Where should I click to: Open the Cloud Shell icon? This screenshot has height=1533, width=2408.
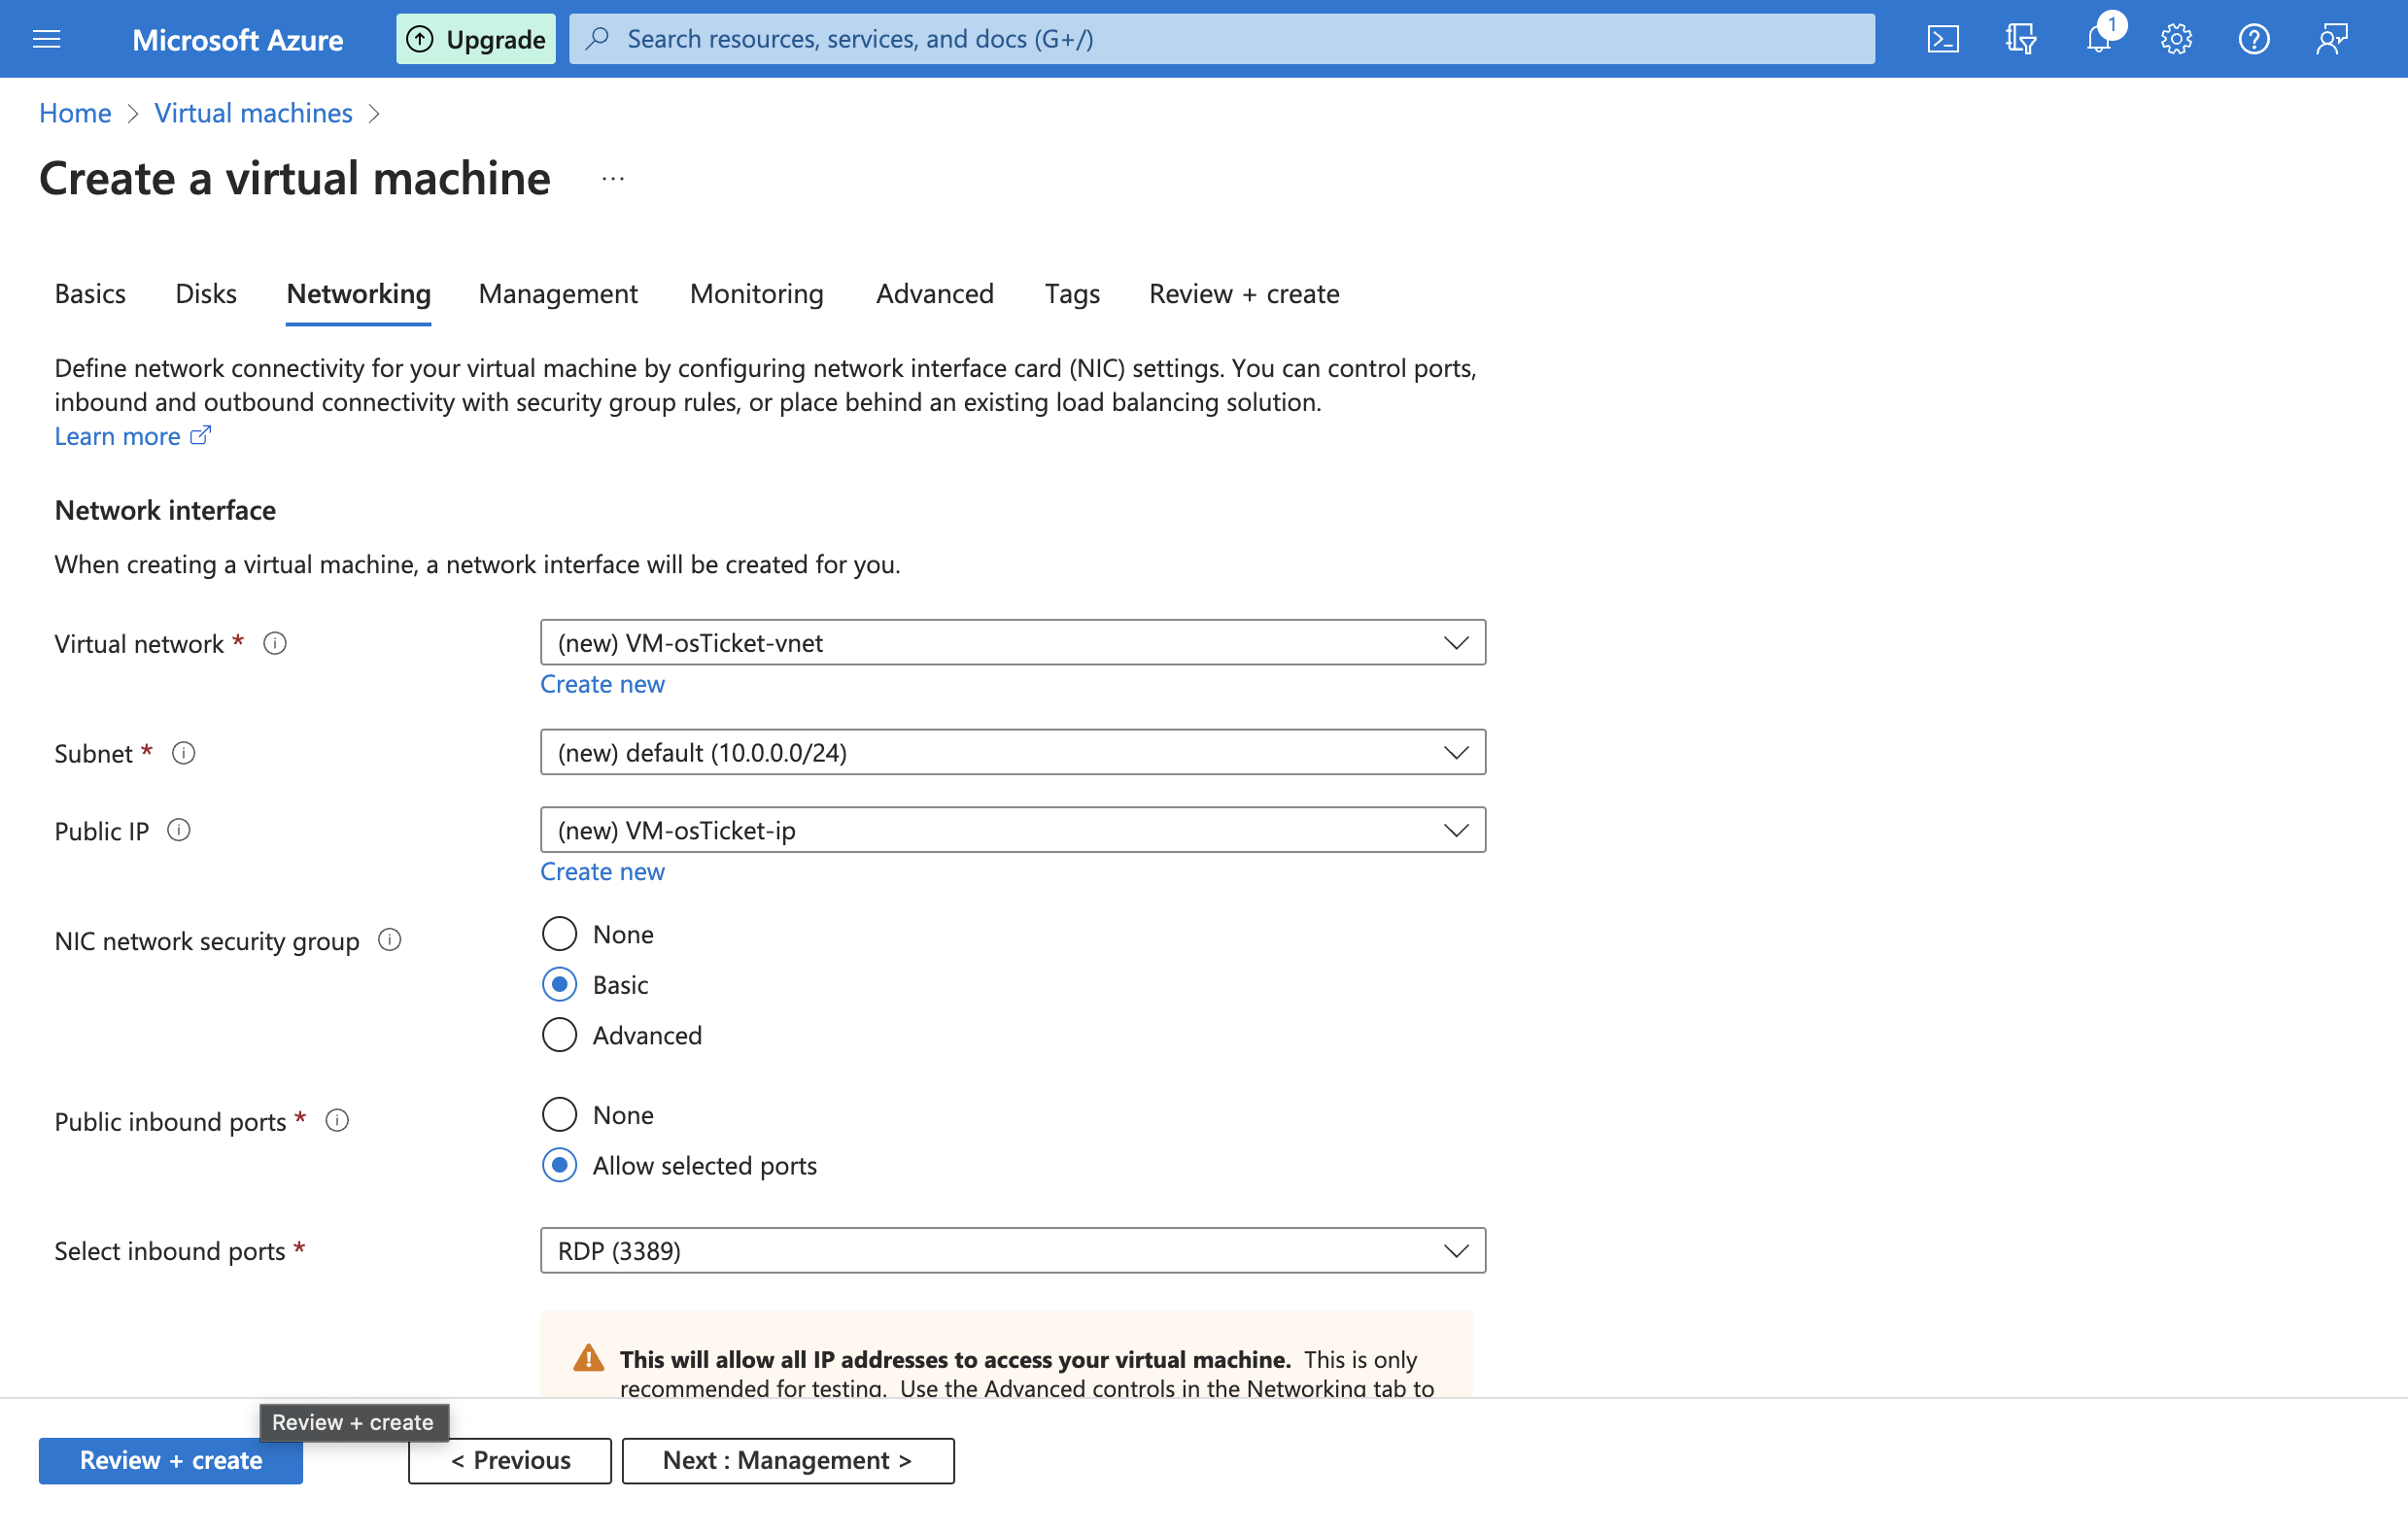1942,39
